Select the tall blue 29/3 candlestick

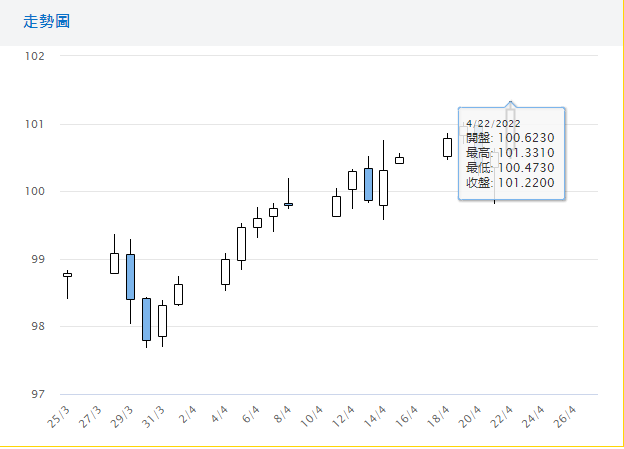(130, 277)
